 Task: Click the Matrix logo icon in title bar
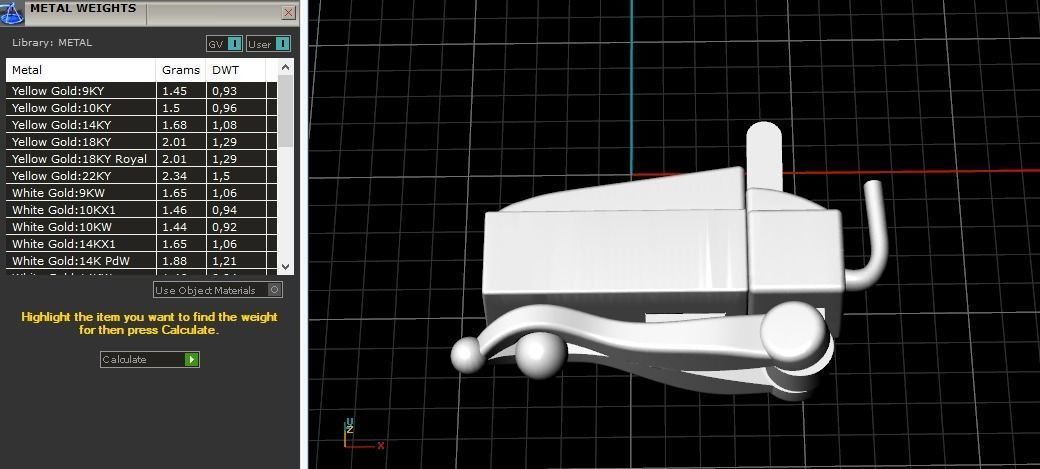12,12
